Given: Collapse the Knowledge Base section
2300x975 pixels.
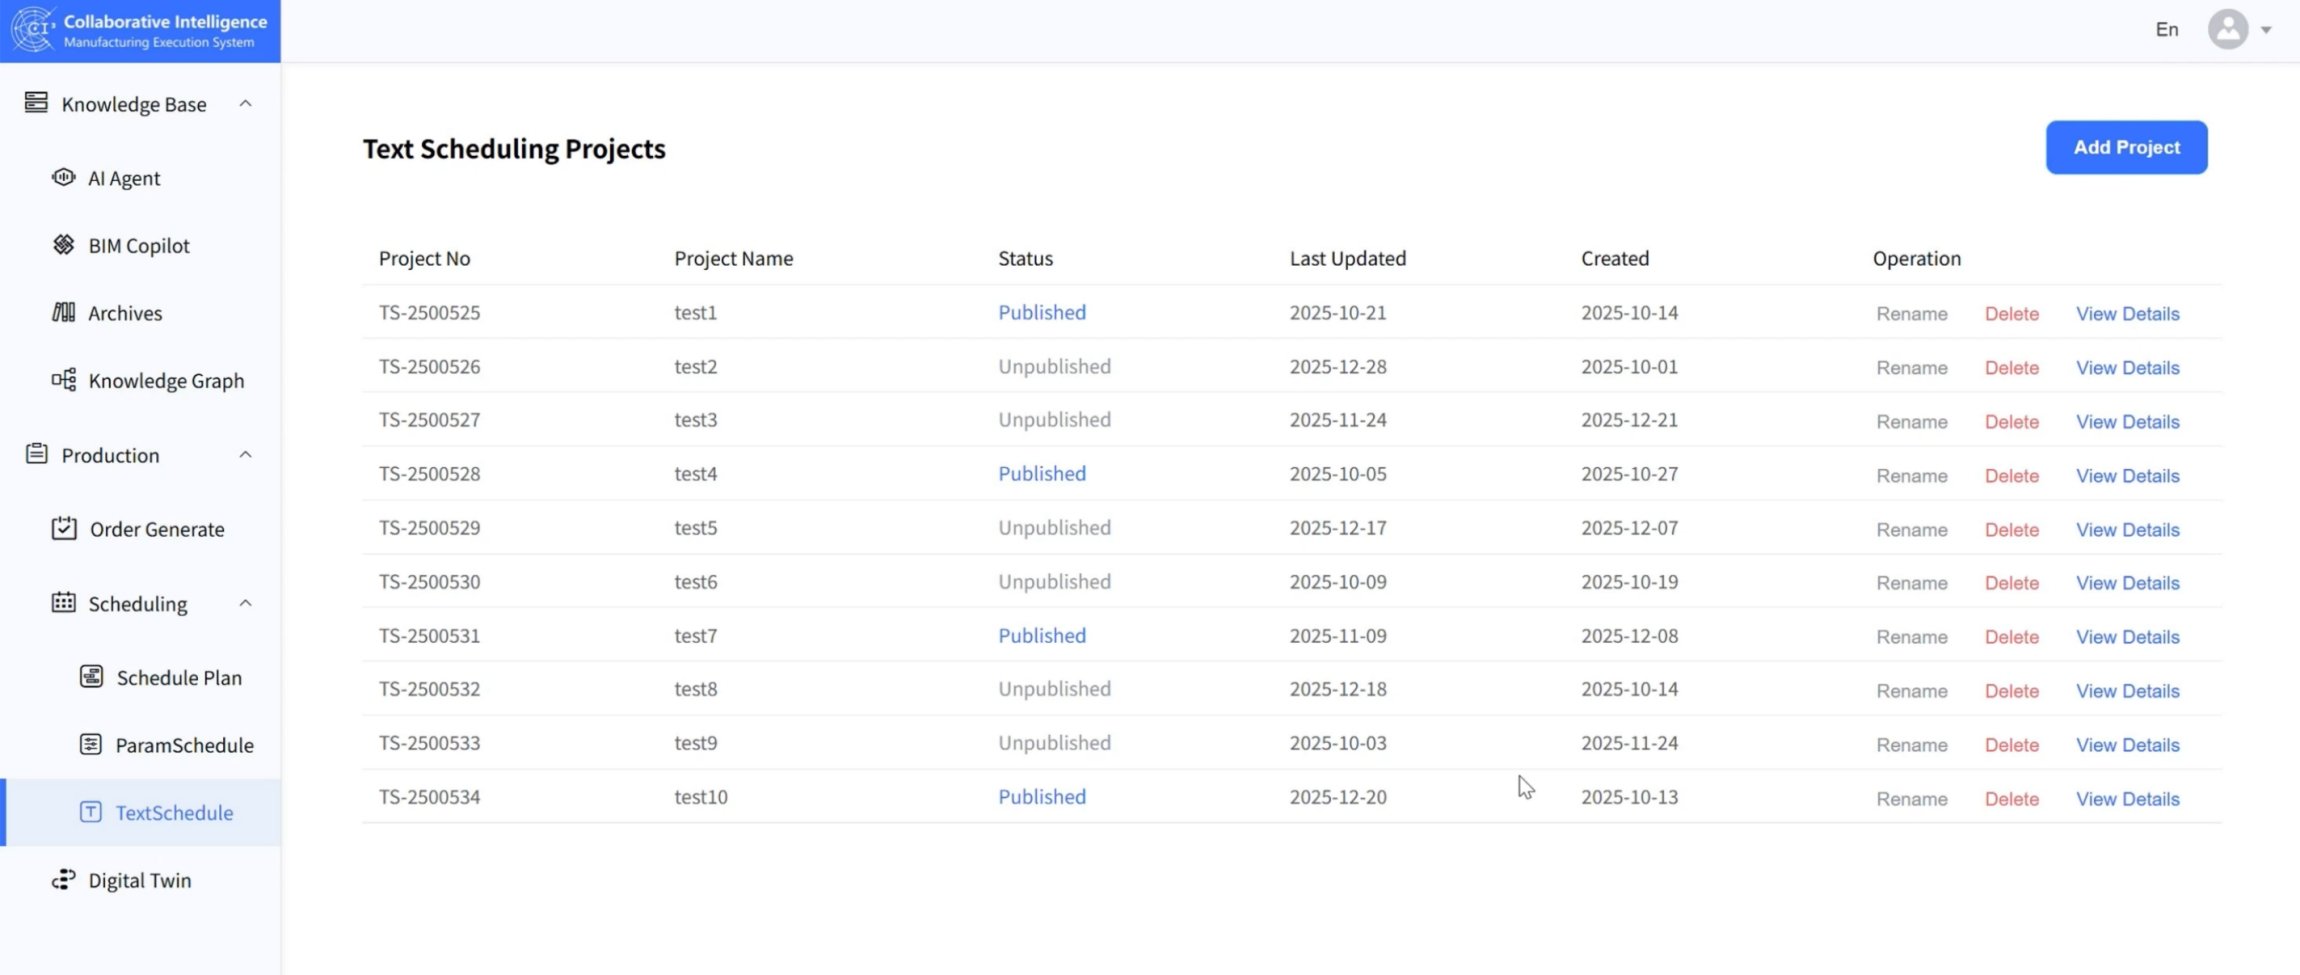Looking at the screenshot, I should [x=245, y=104].
